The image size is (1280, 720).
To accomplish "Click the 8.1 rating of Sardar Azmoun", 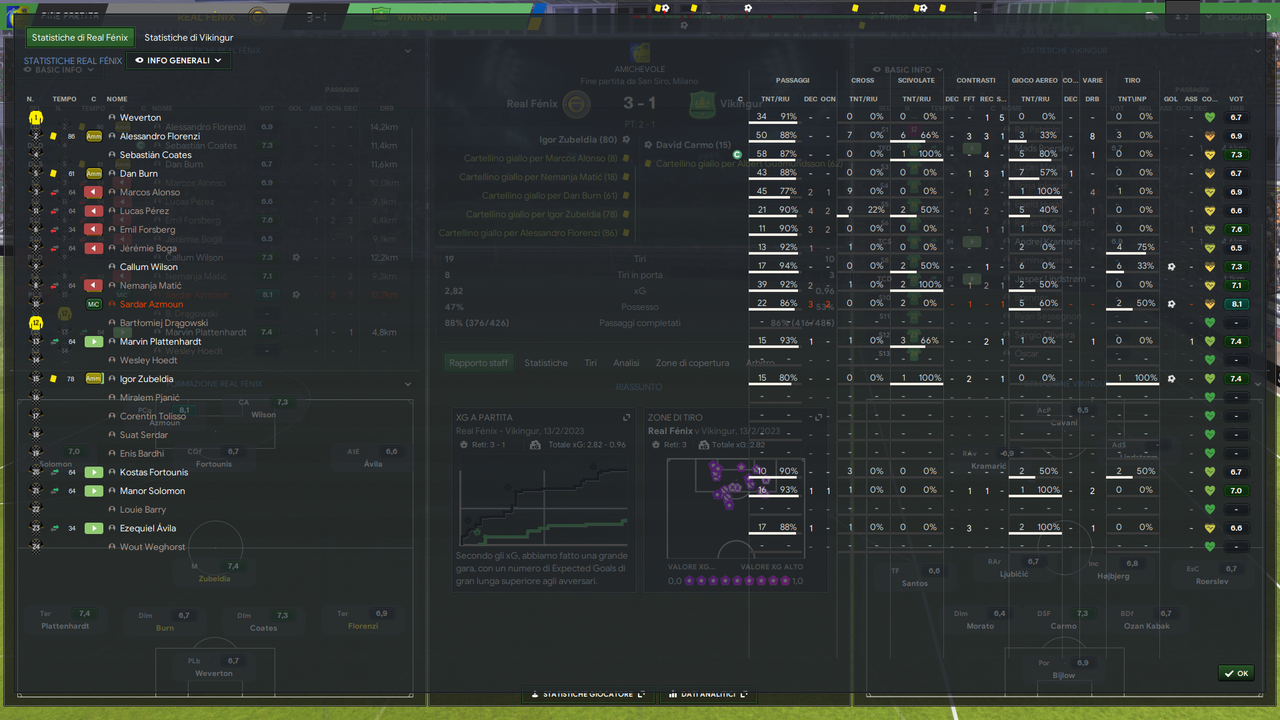I will tap(1236, 304).
